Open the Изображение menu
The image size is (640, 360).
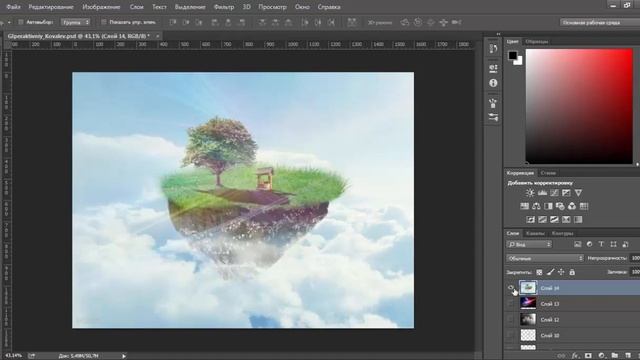[101, 7]
